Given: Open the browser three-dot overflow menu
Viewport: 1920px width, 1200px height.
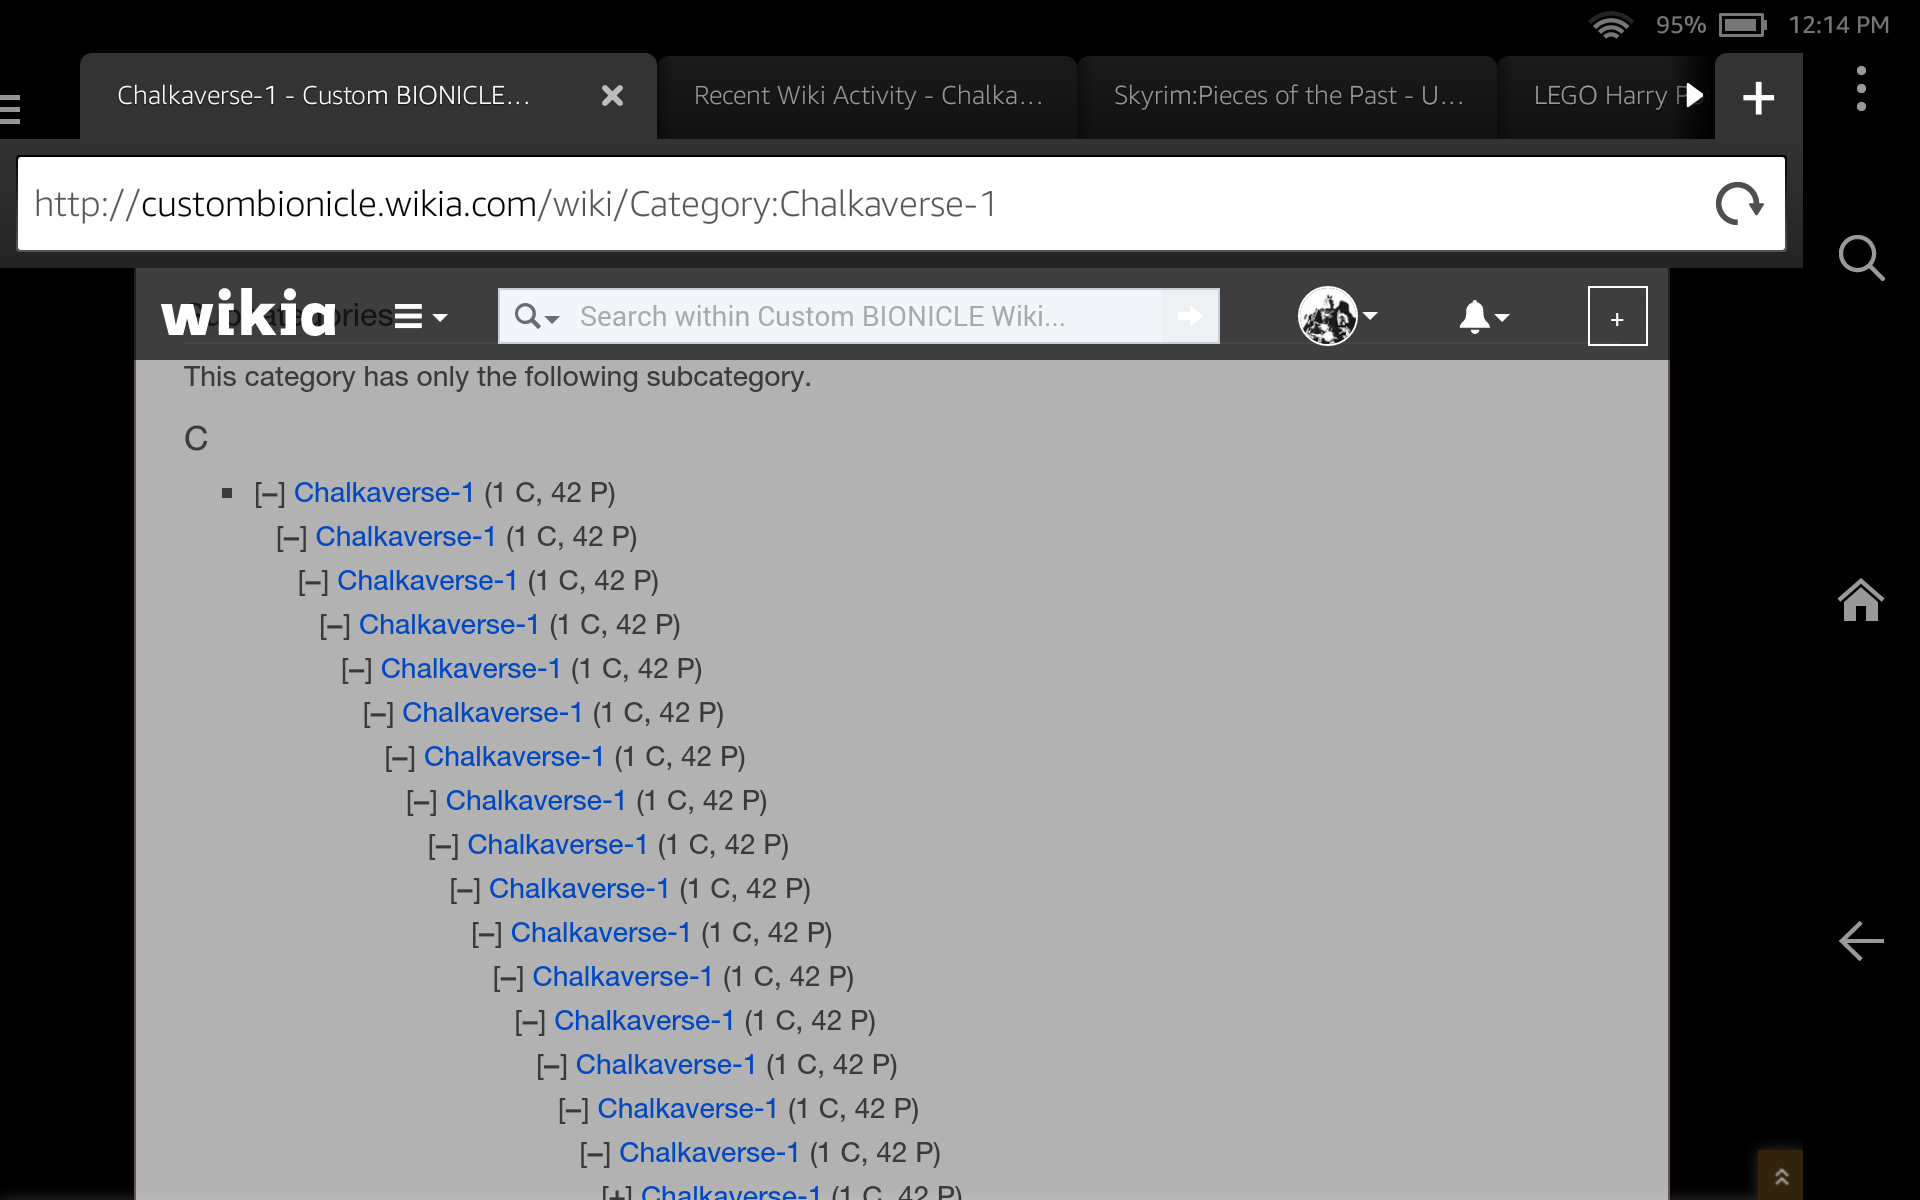Looking at the screenshot, I should pos(1860,89).
